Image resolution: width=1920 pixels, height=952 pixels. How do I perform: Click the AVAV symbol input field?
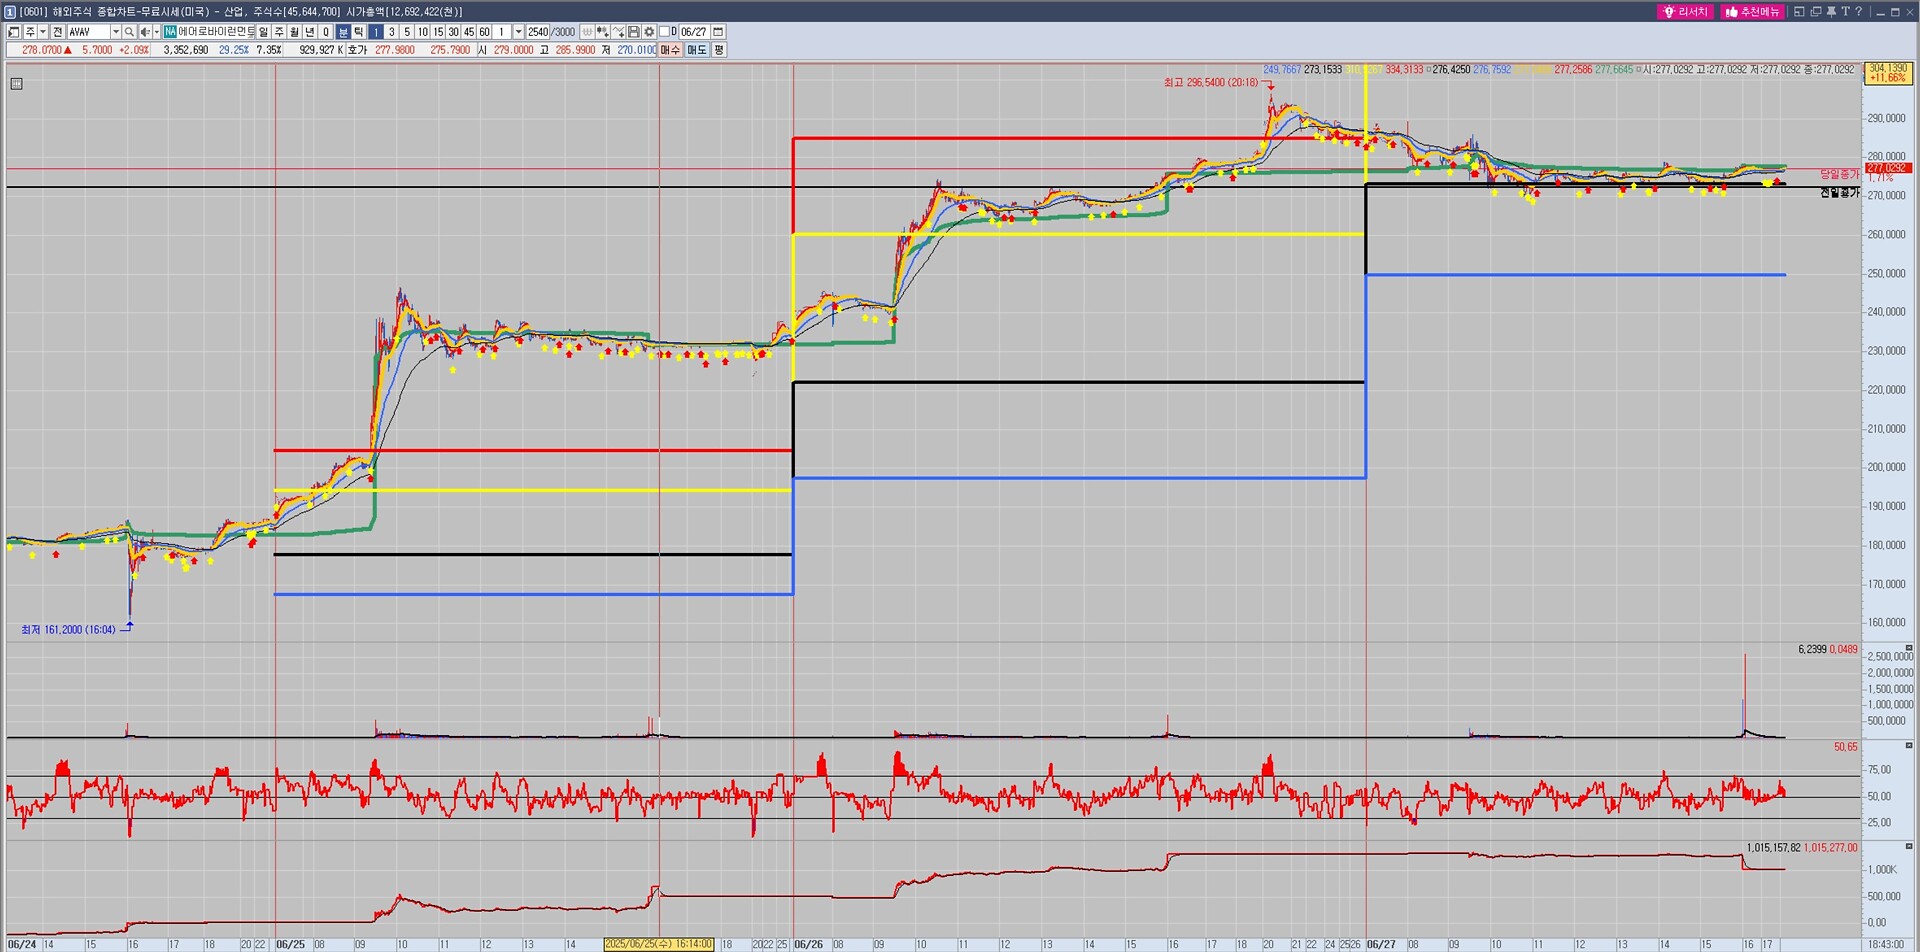tap(88, 32)
